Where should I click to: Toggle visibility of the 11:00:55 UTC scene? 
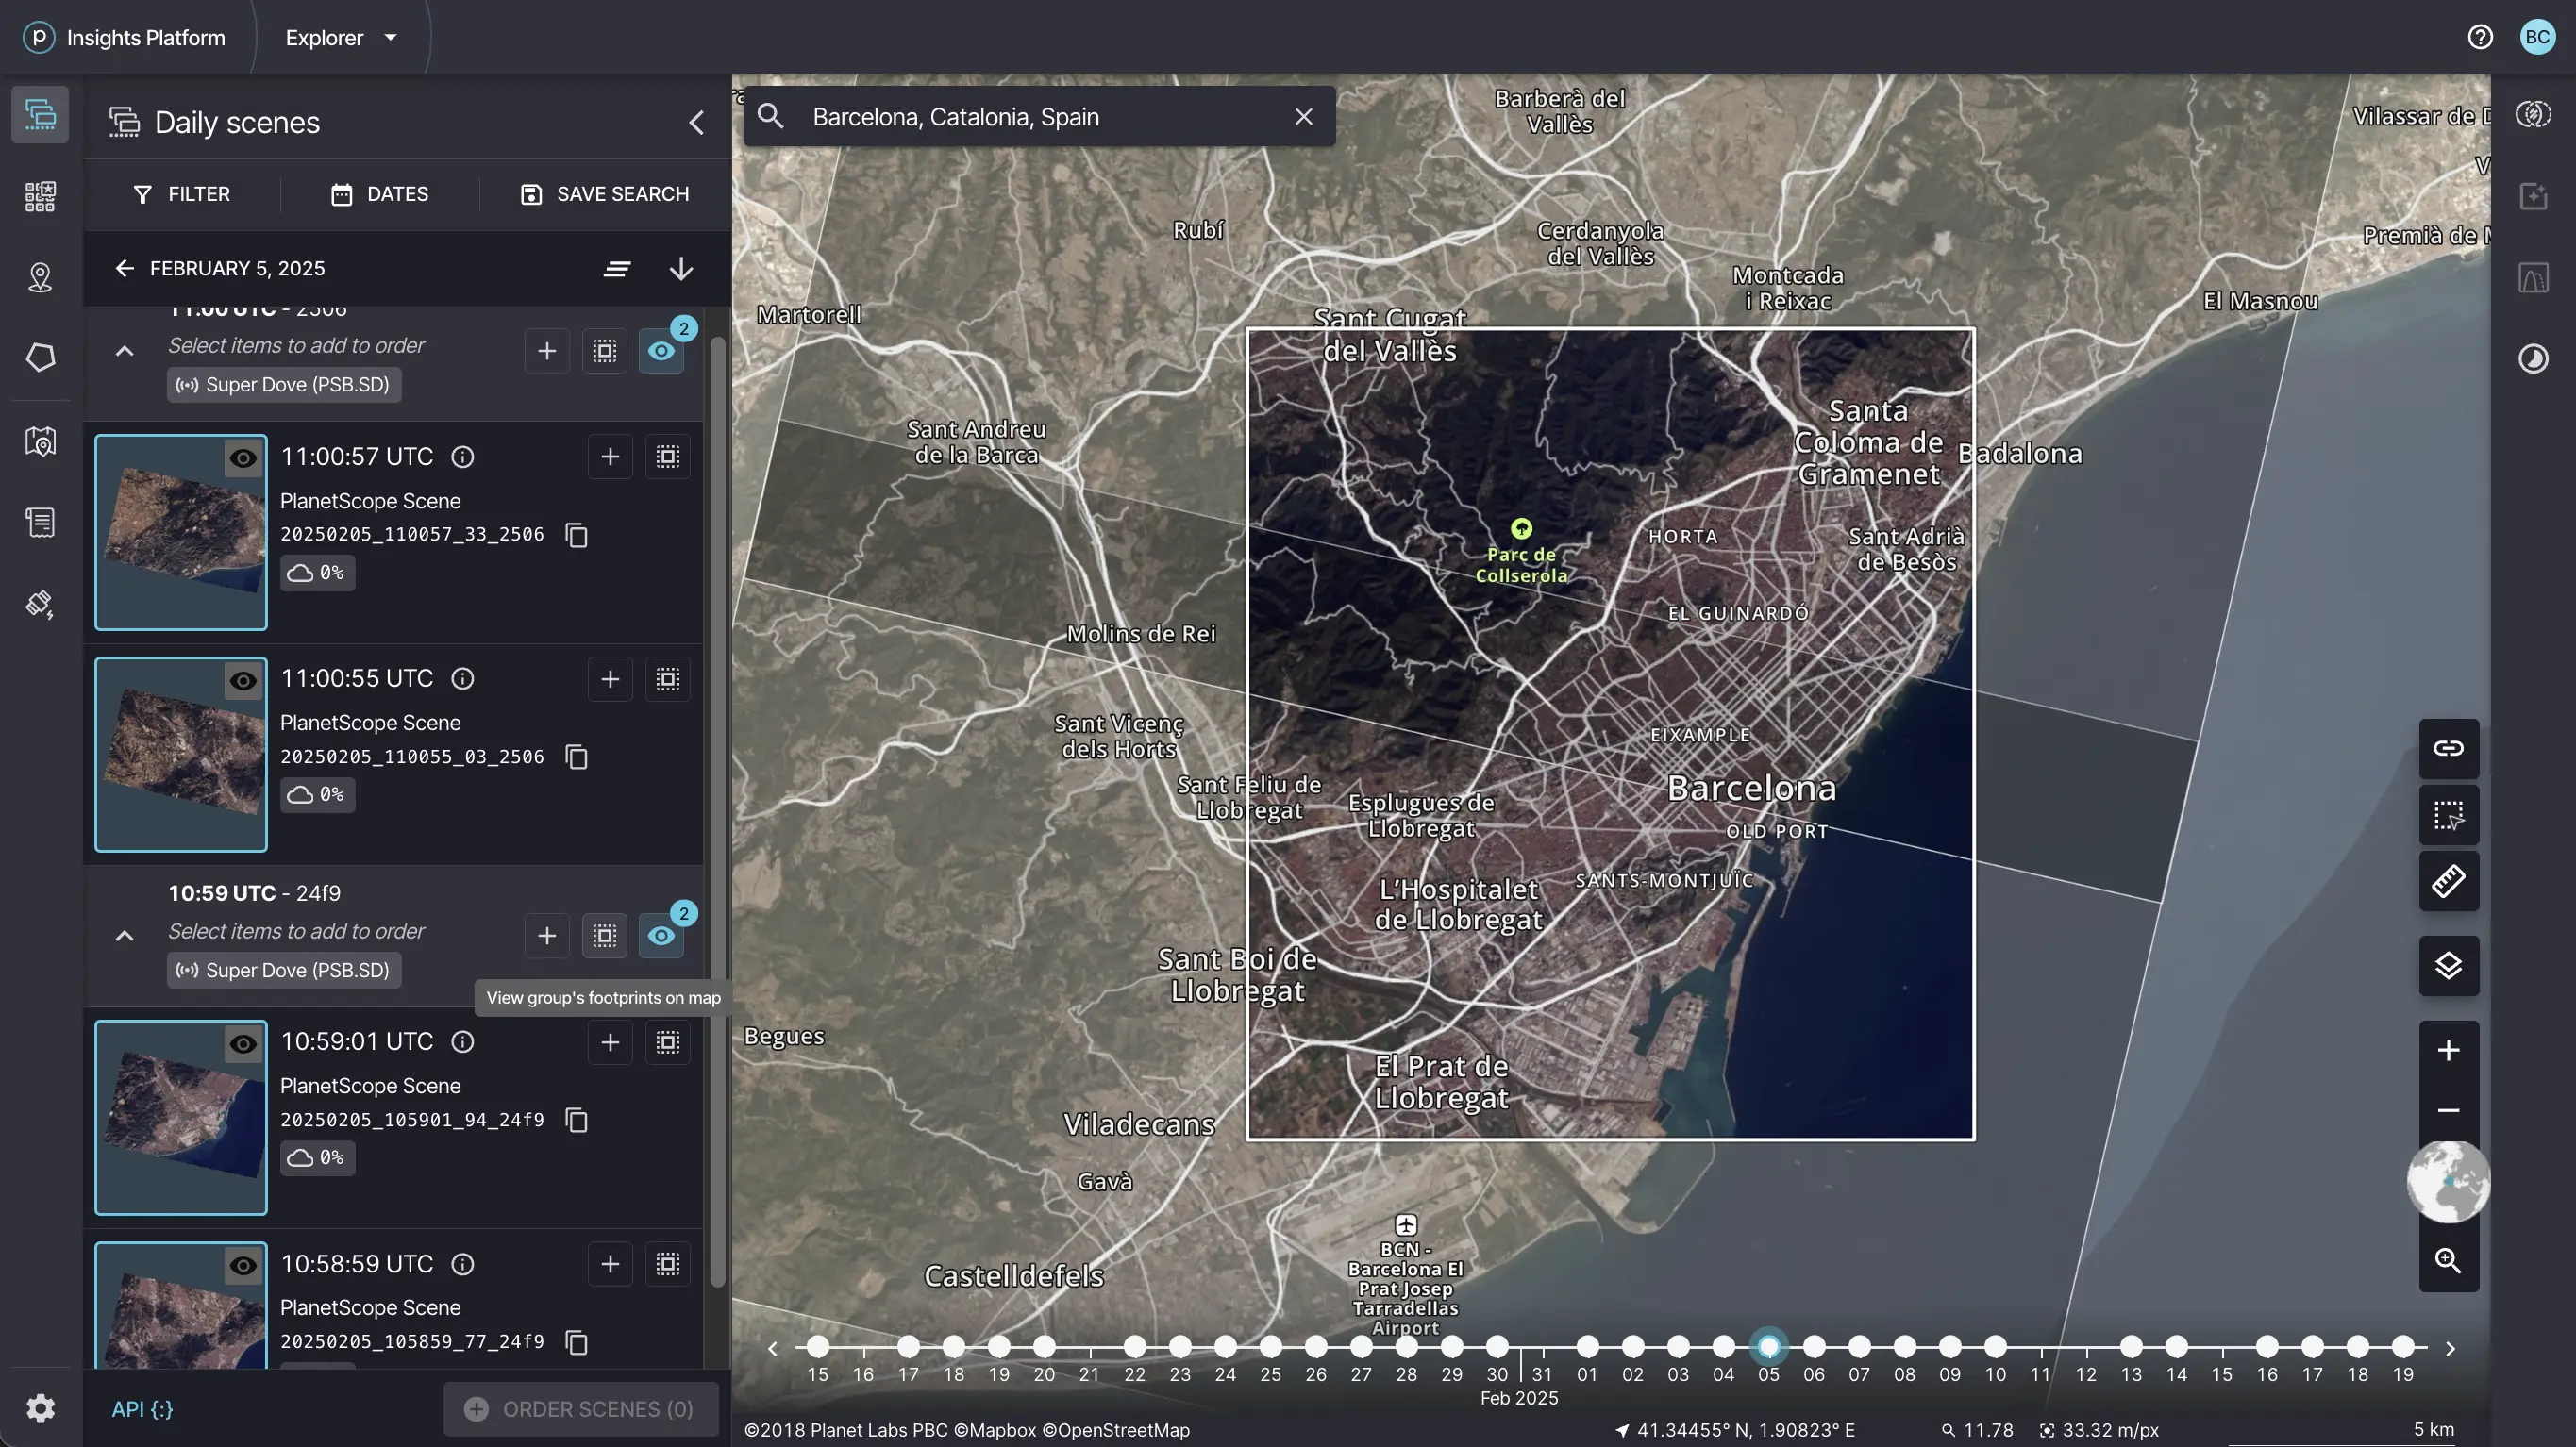243,681
